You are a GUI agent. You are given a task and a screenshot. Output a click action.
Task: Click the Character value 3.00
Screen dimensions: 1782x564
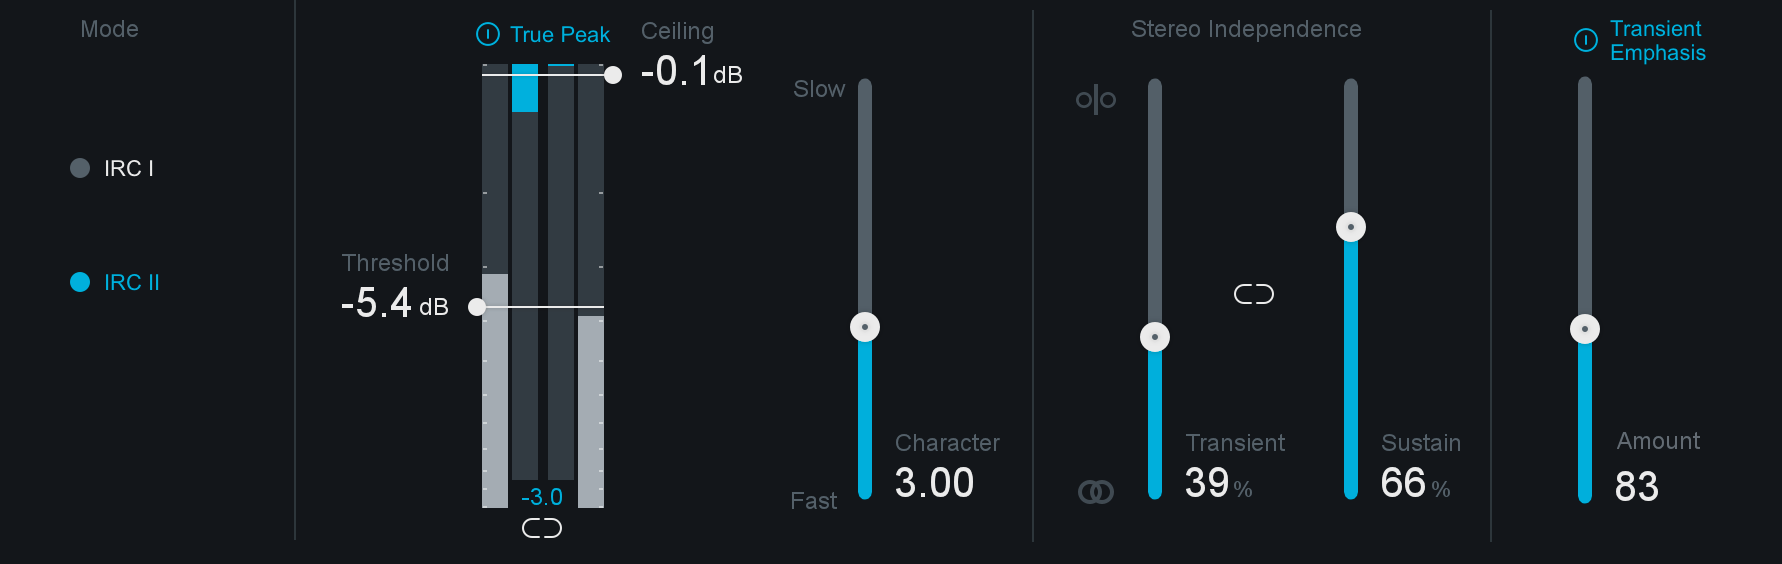point(934,483)
